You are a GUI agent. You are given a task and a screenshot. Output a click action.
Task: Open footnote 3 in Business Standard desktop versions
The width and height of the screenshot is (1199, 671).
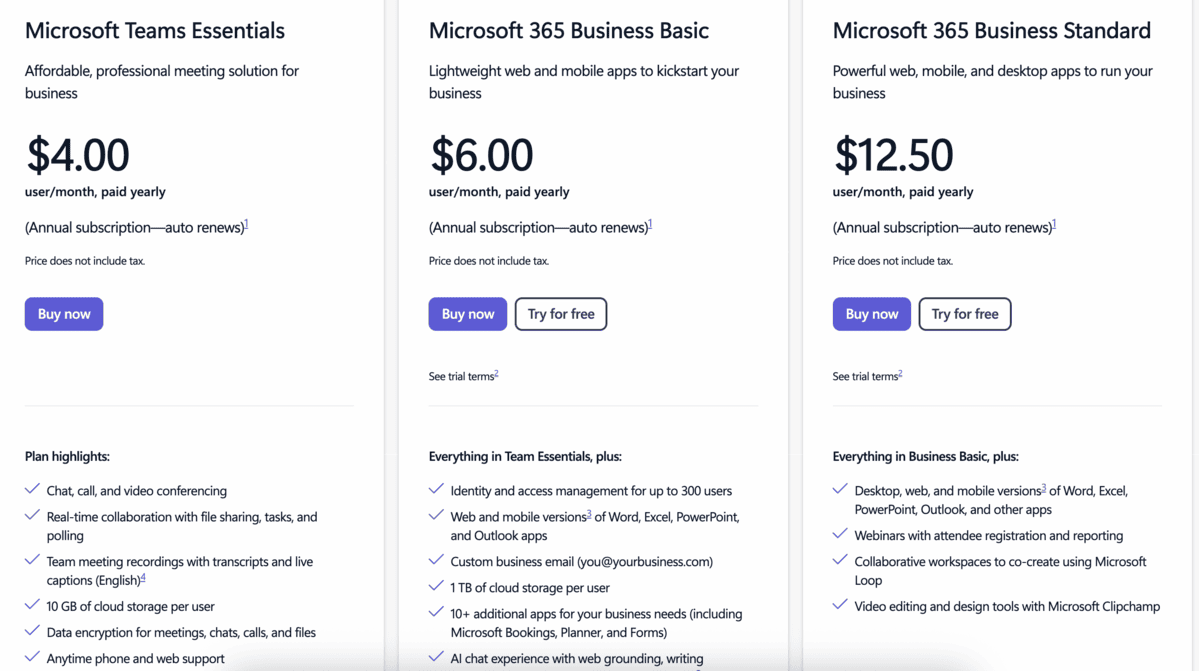(1043, 488)
